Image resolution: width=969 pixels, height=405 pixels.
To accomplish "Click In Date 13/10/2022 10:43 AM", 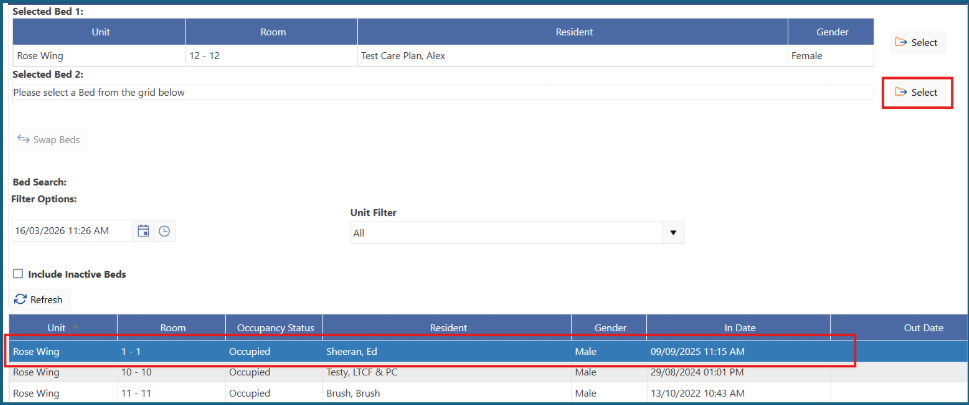I will pyautogui.click(x=738, y=393).
